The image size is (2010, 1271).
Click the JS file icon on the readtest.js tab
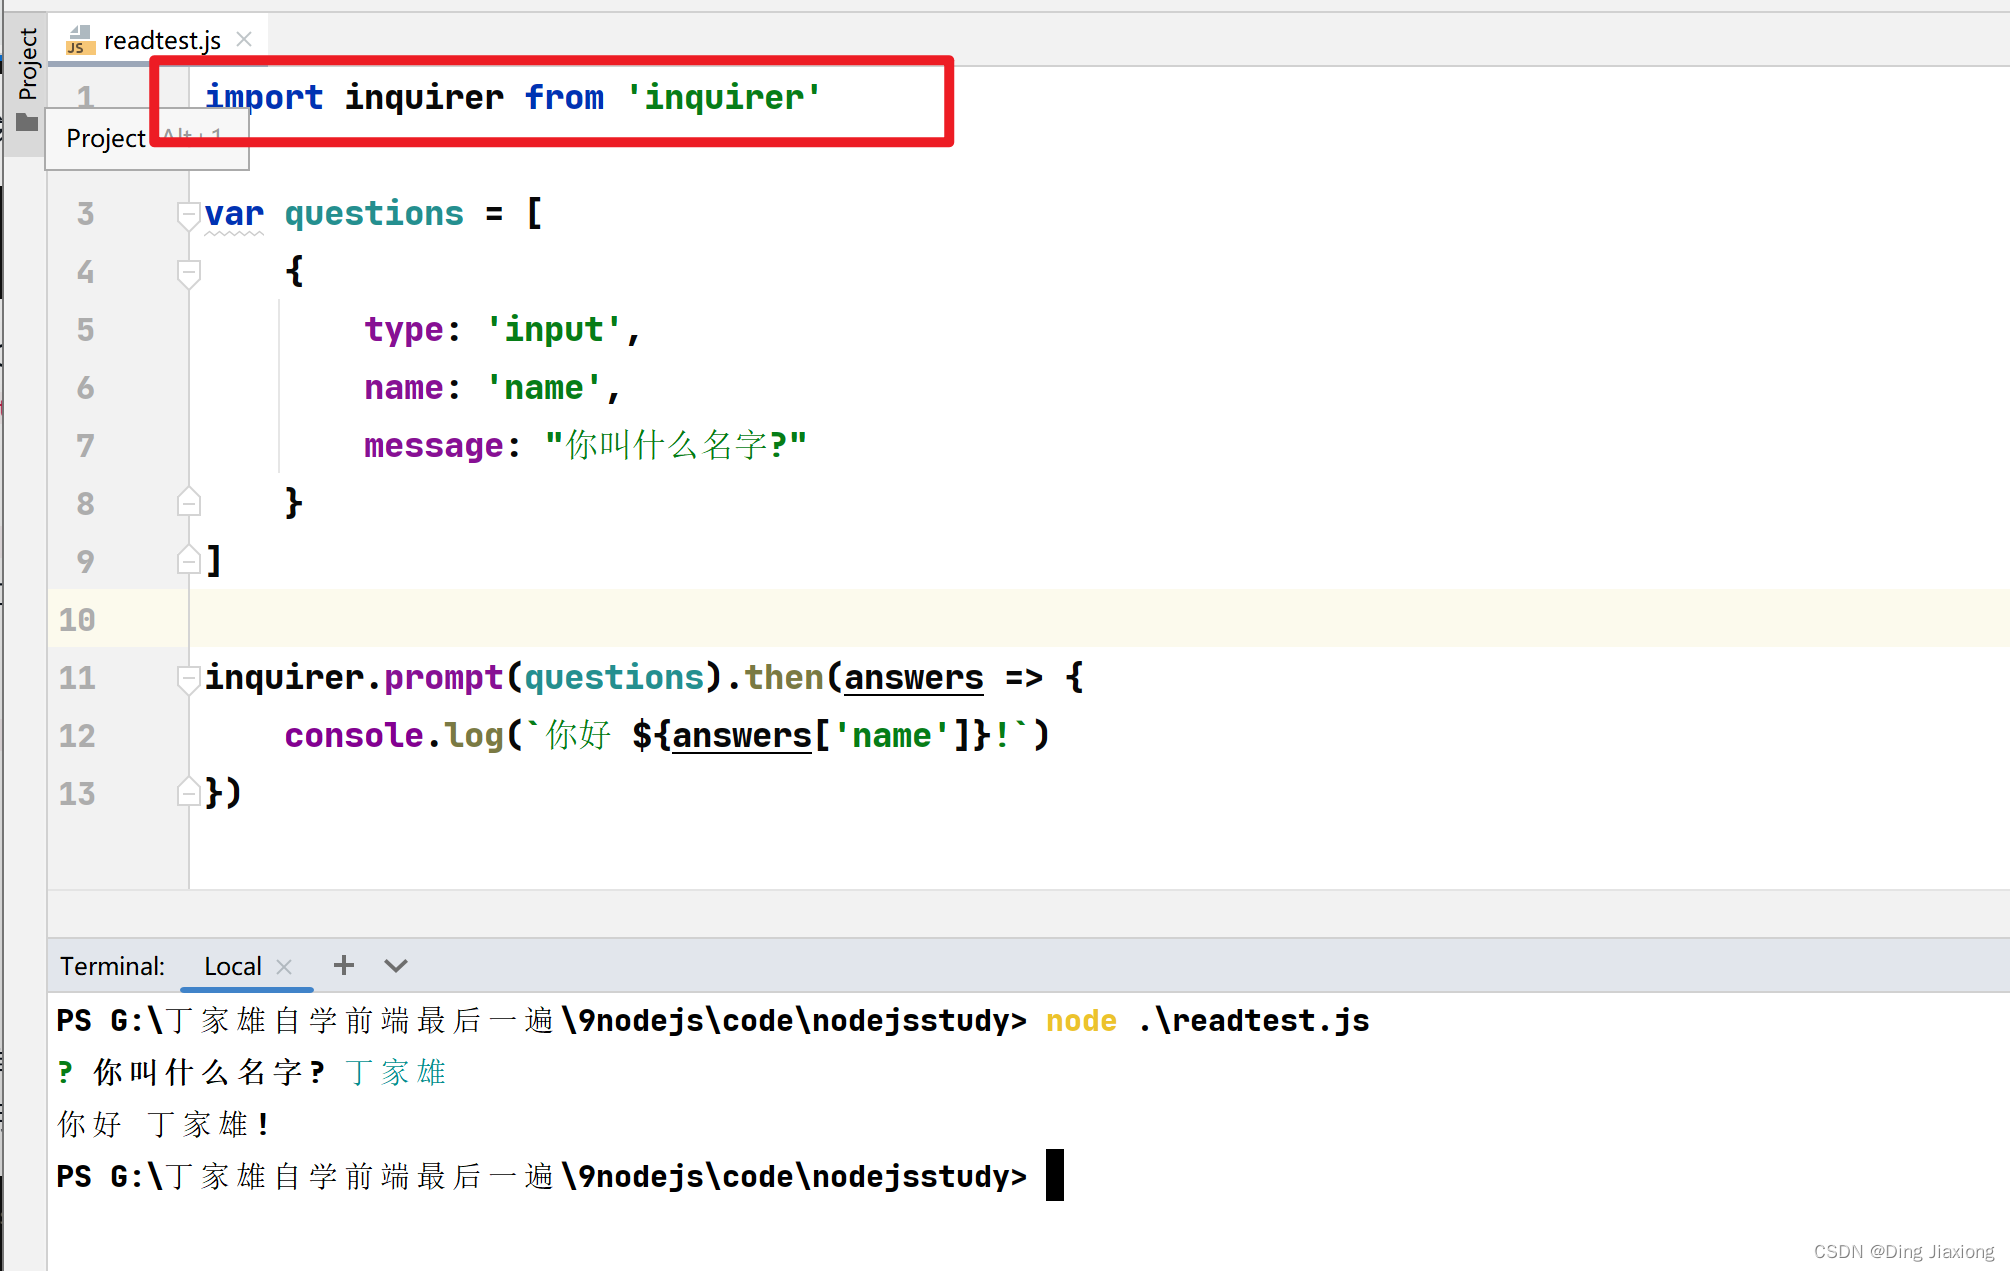point(79,40)
